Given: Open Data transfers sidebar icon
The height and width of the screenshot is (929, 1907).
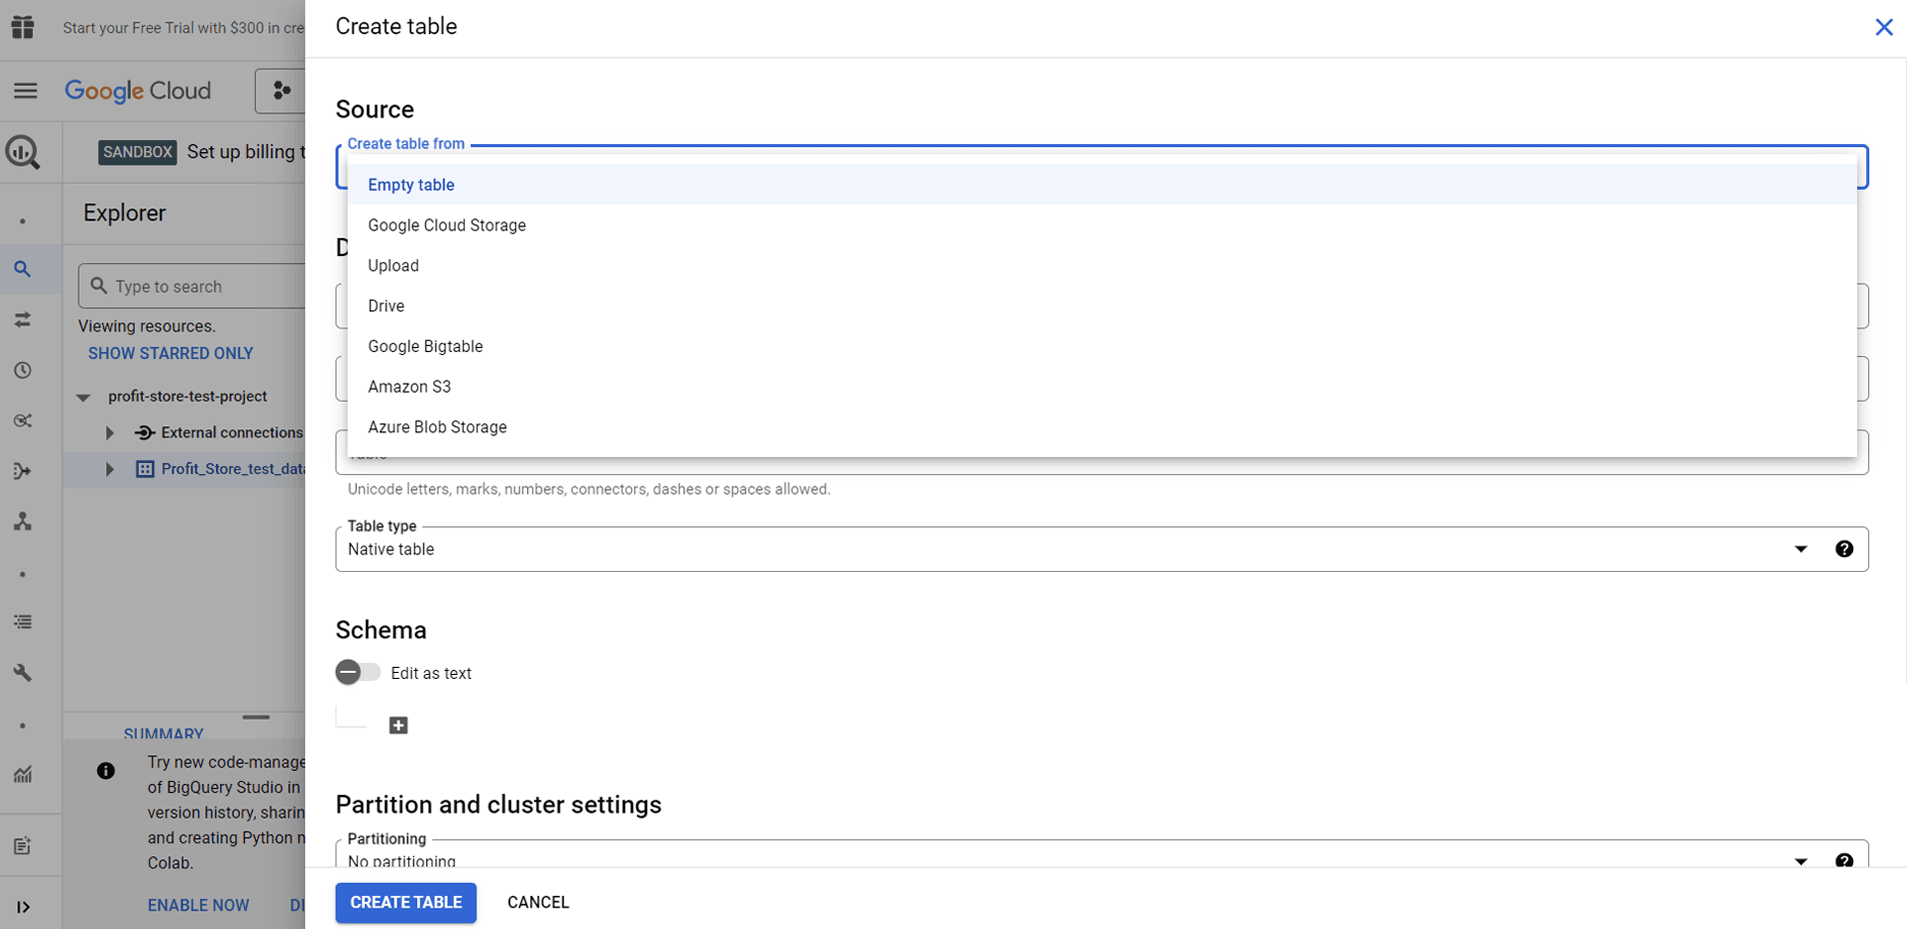Looking at the screenshot, I should [x=23, y=320].
